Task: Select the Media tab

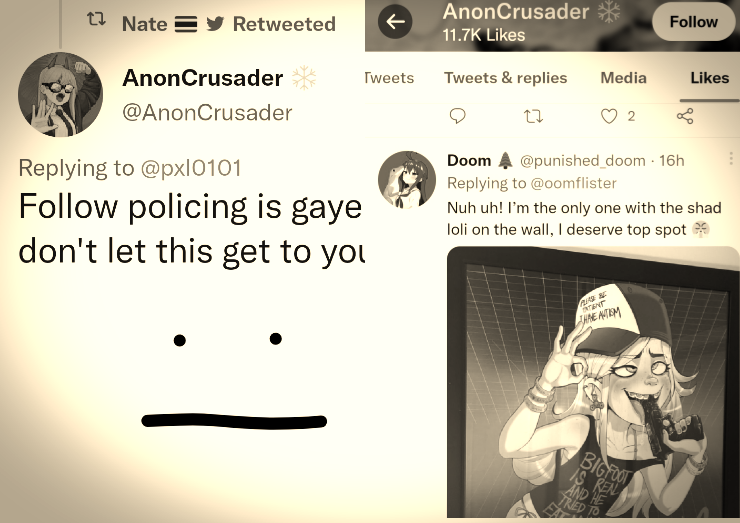Action: tap(623, 78)
